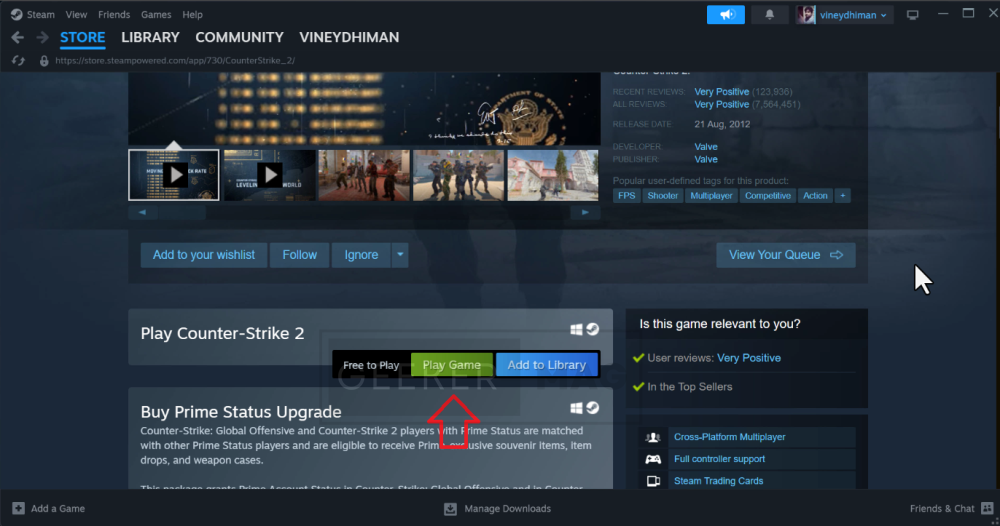Click the user avatar picture
This screenshot has height=526, width=1000.
pyautogui.click(x=805, y=15)
